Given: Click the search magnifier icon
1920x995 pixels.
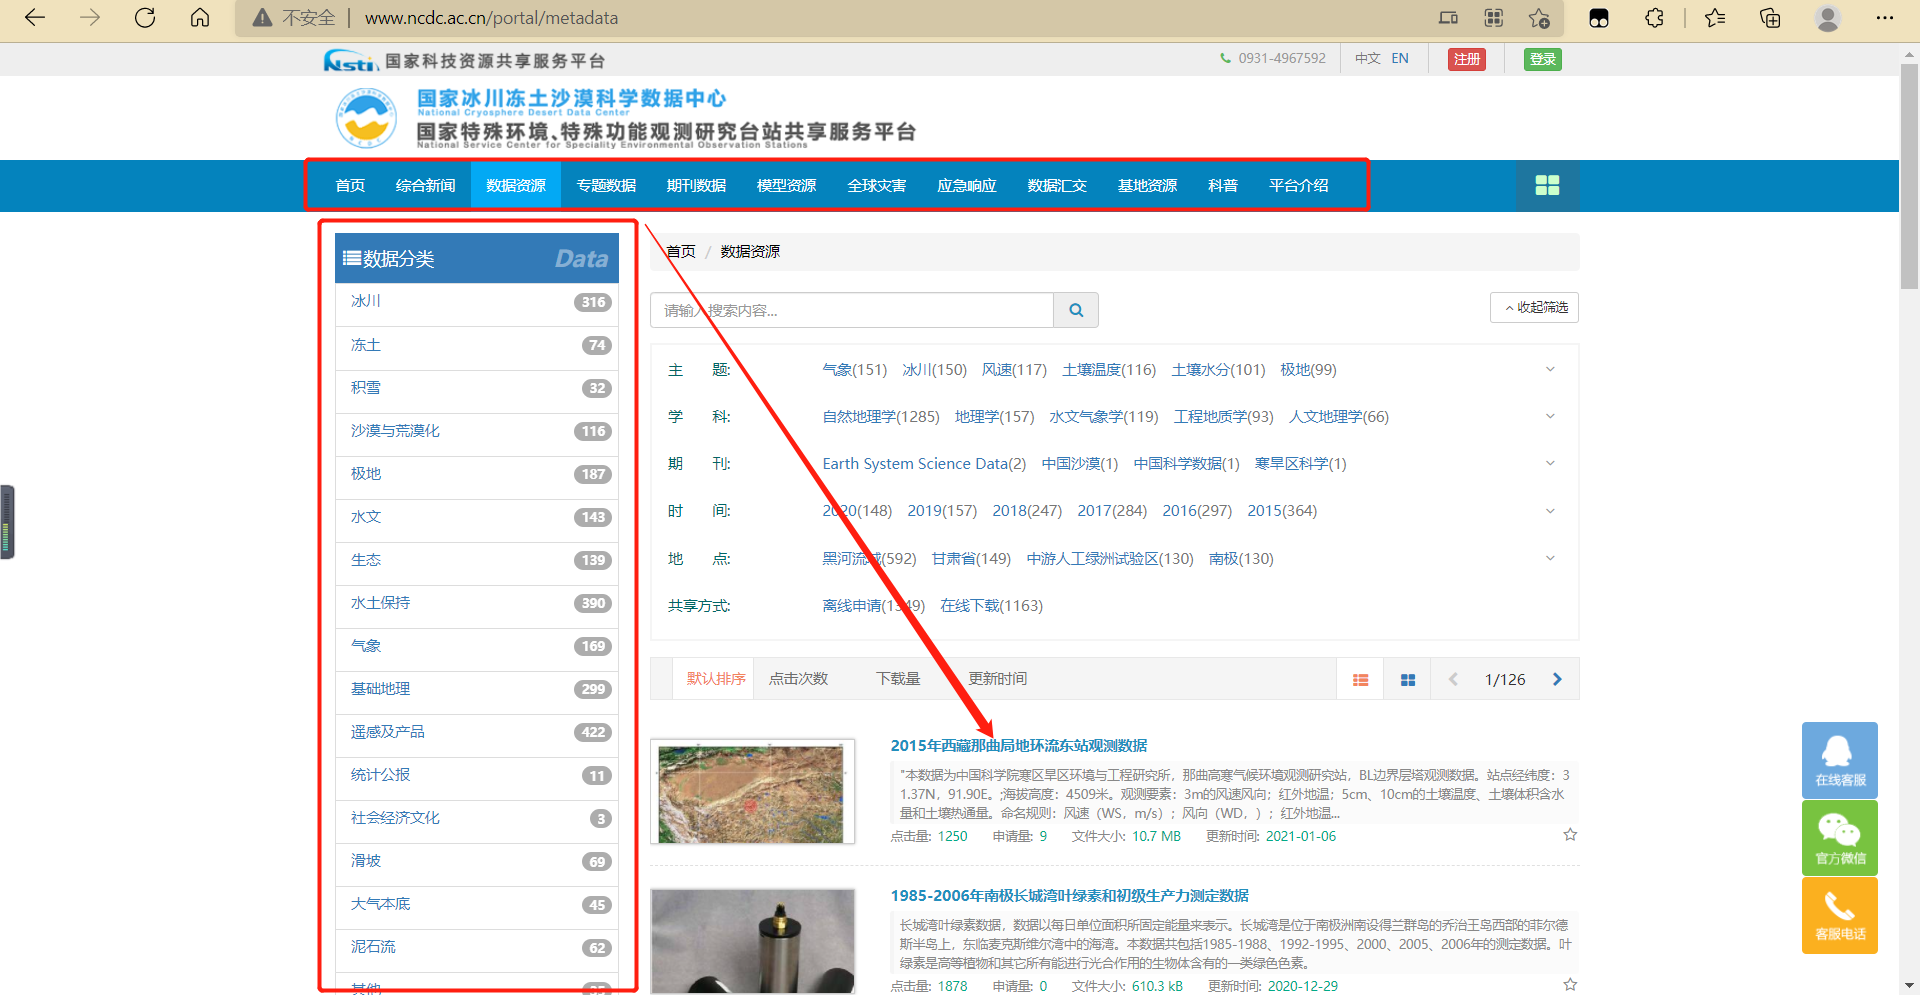Looking at the screenshot, I should point(1076,310).
